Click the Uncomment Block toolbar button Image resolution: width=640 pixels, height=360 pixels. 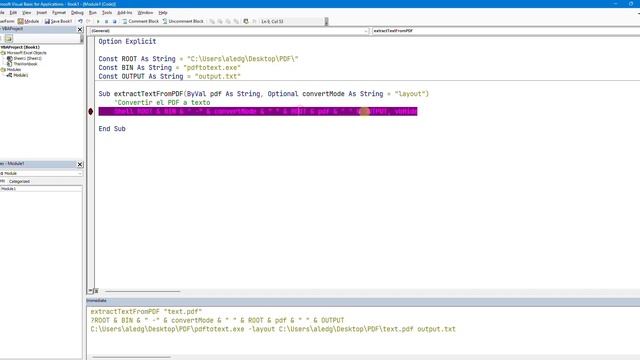click(183, 21)
